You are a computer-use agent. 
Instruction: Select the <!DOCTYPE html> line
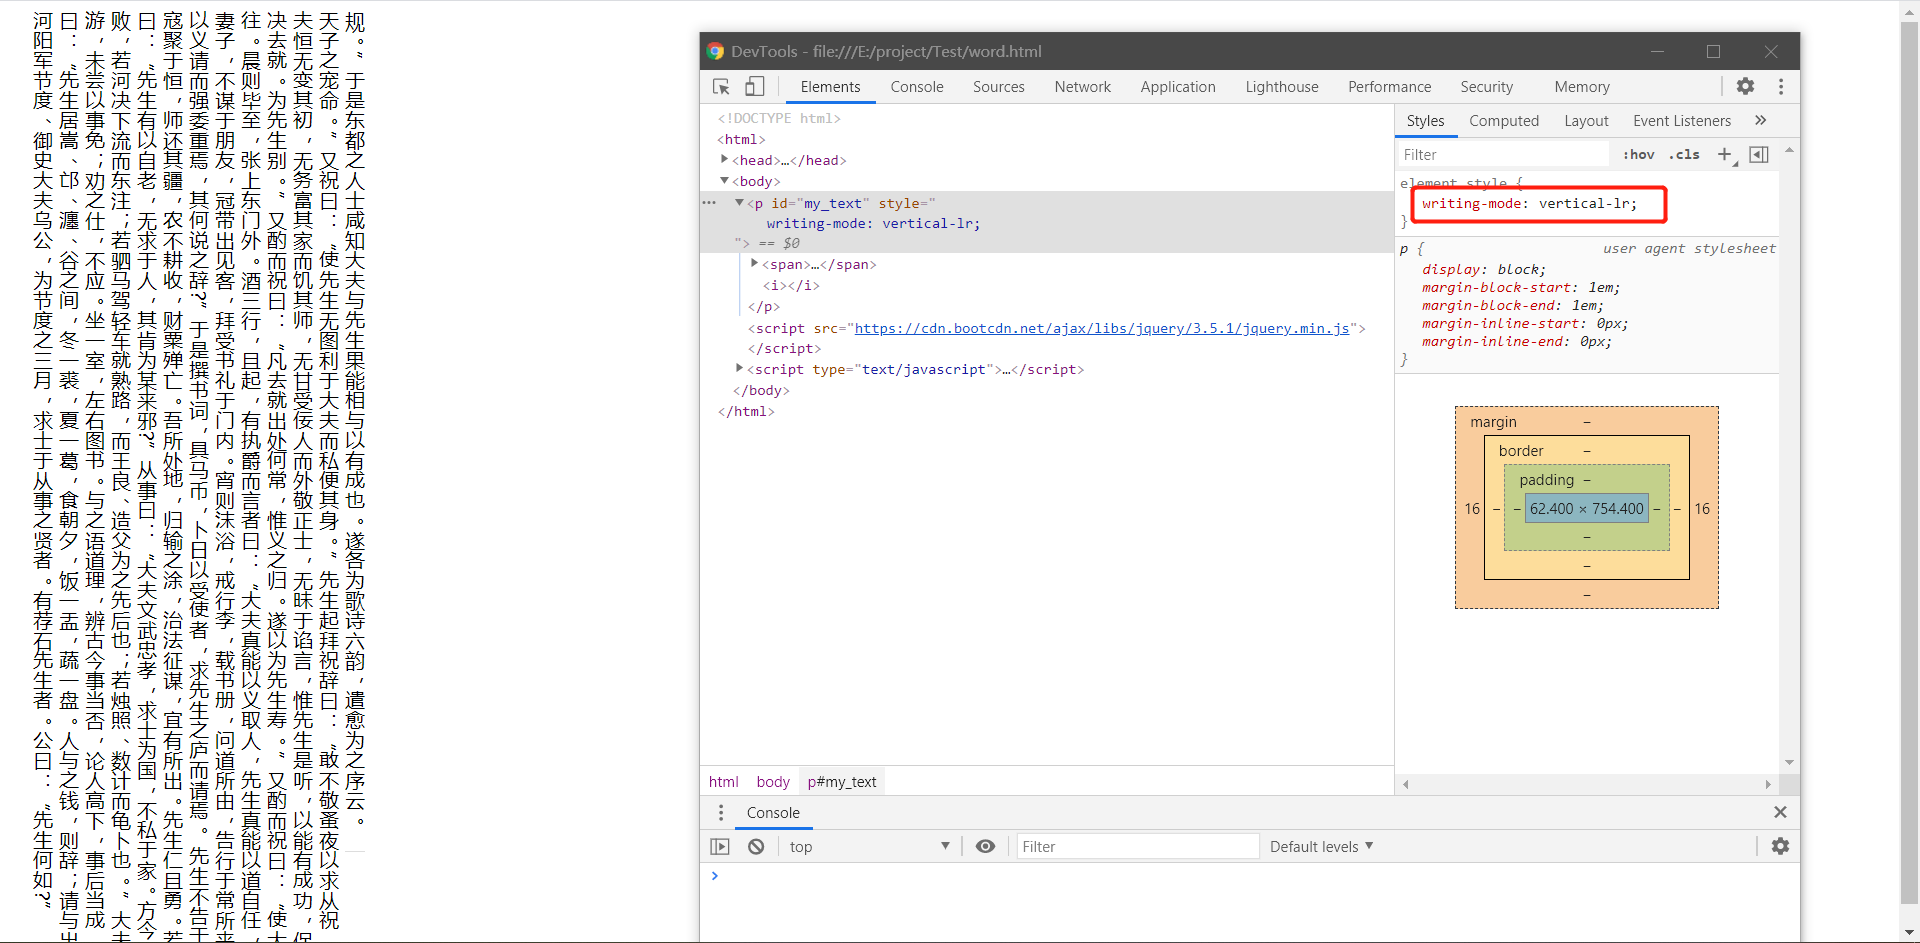(x=779, y=118)
